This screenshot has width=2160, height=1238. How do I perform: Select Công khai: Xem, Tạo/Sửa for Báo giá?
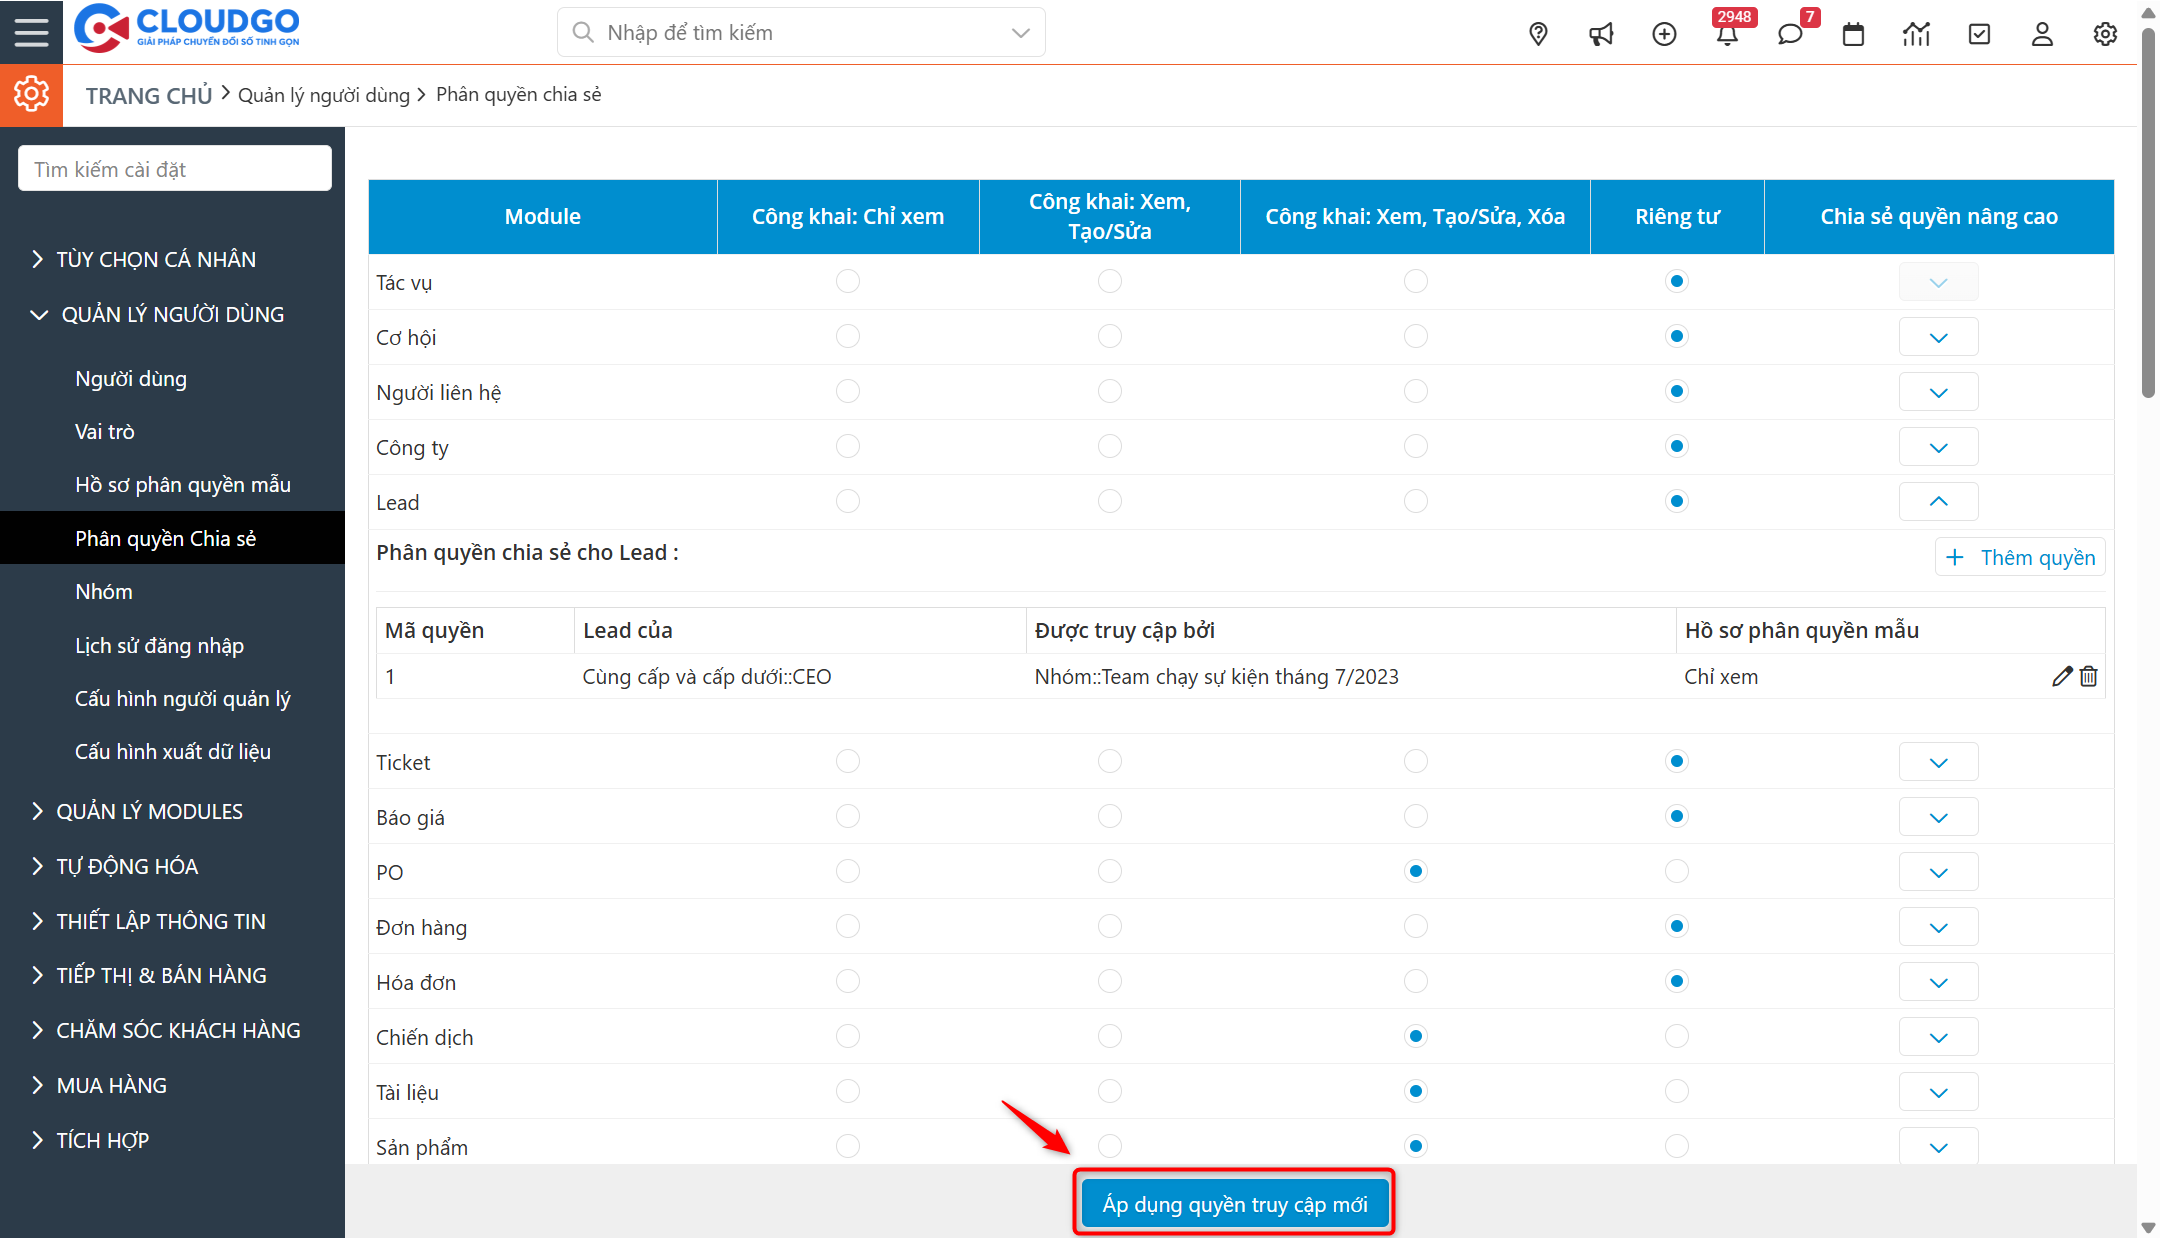(x=1109, y=816)
